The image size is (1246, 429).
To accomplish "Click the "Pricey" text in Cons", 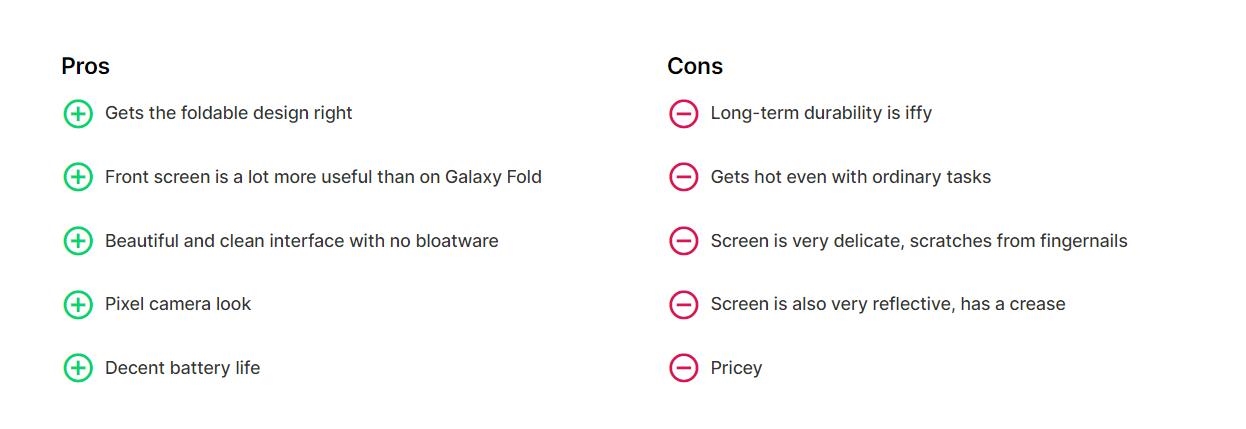I will (736, 368).
